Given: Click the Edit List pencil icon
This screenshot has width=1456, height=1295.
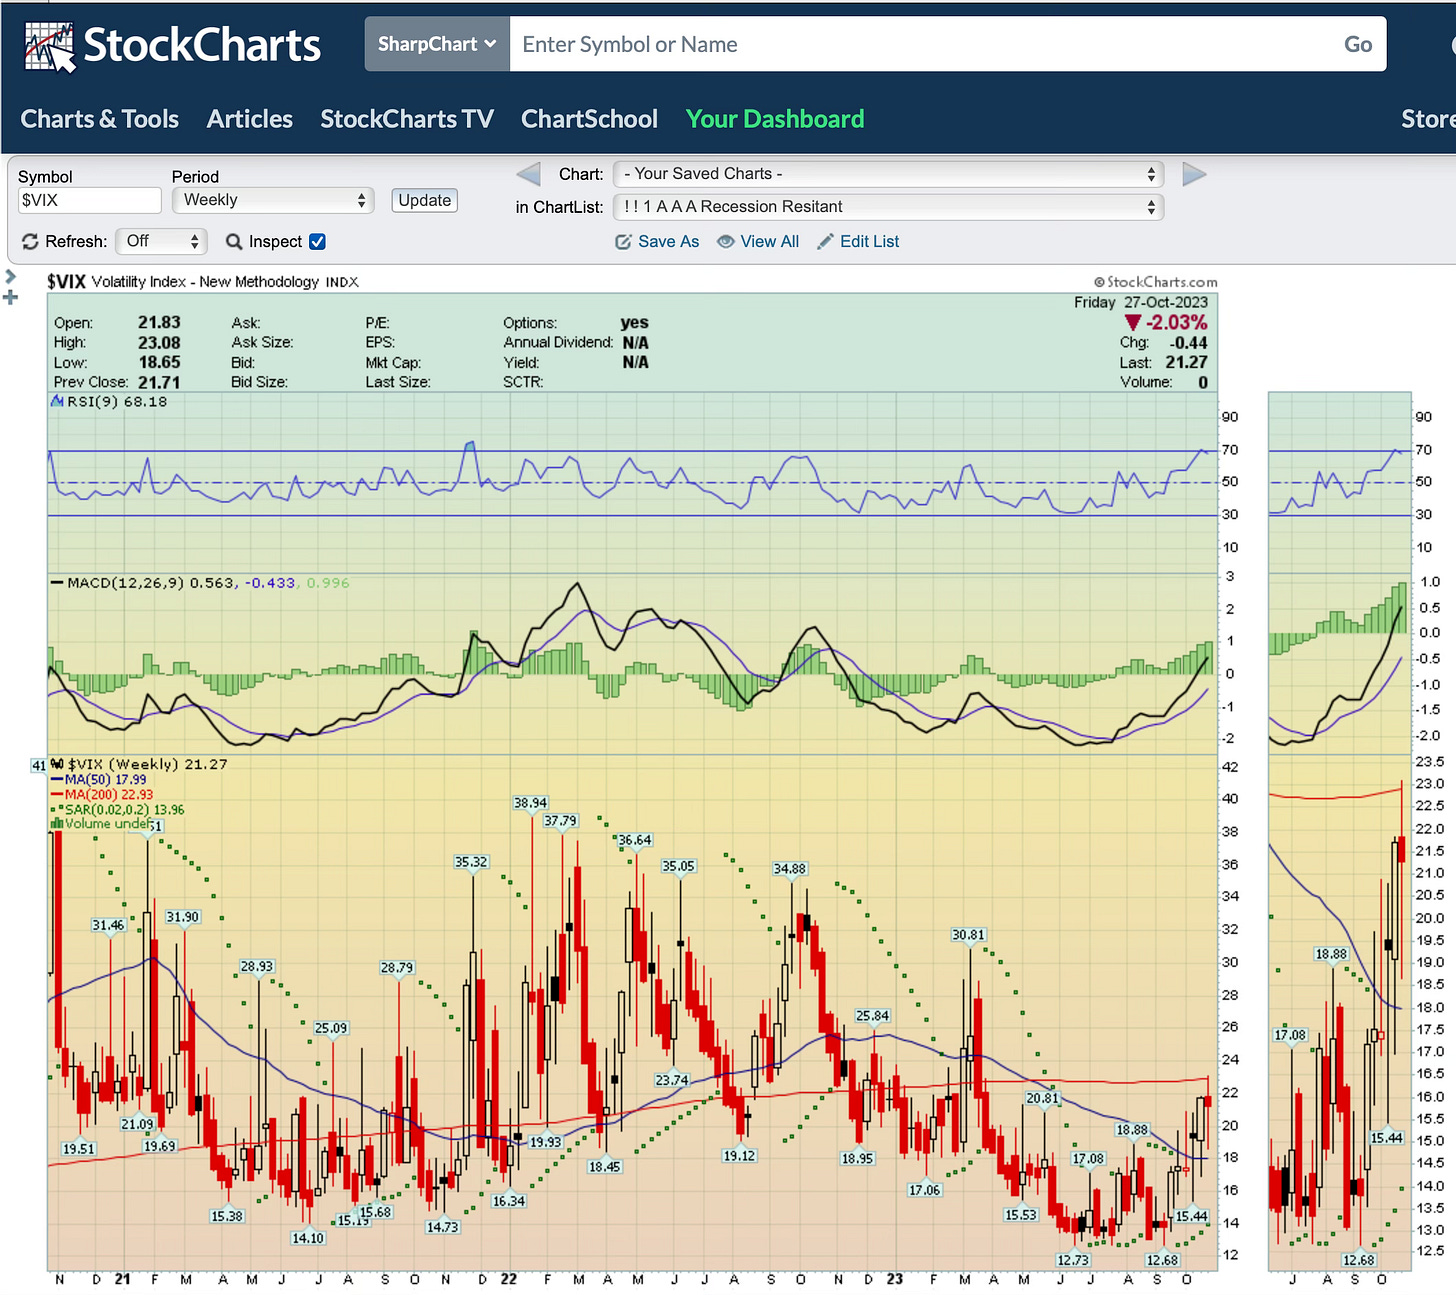Looking at the screenshot, I should [825, 242].
